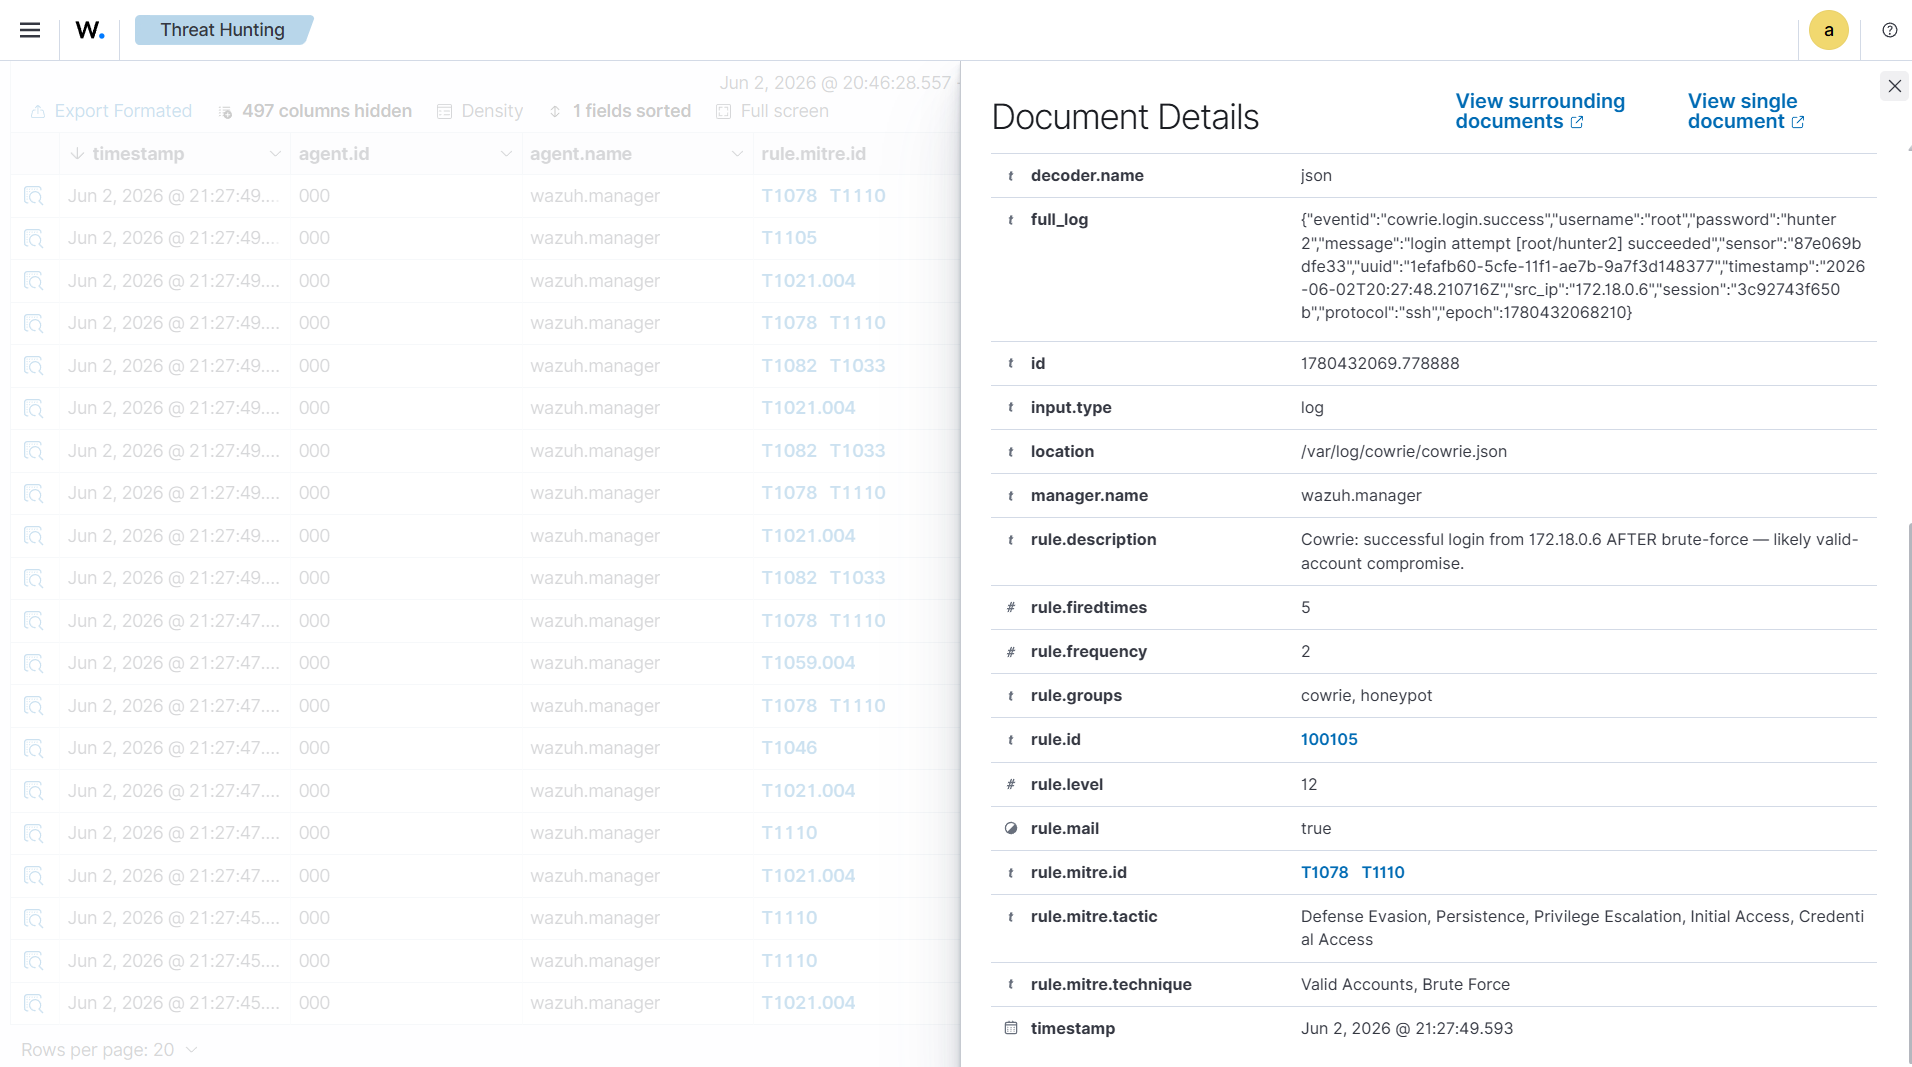The height and width of the screenshot is (1067, 1912).
Task: Expand the agent.name column header menu
Action: (x=737, y=154)
